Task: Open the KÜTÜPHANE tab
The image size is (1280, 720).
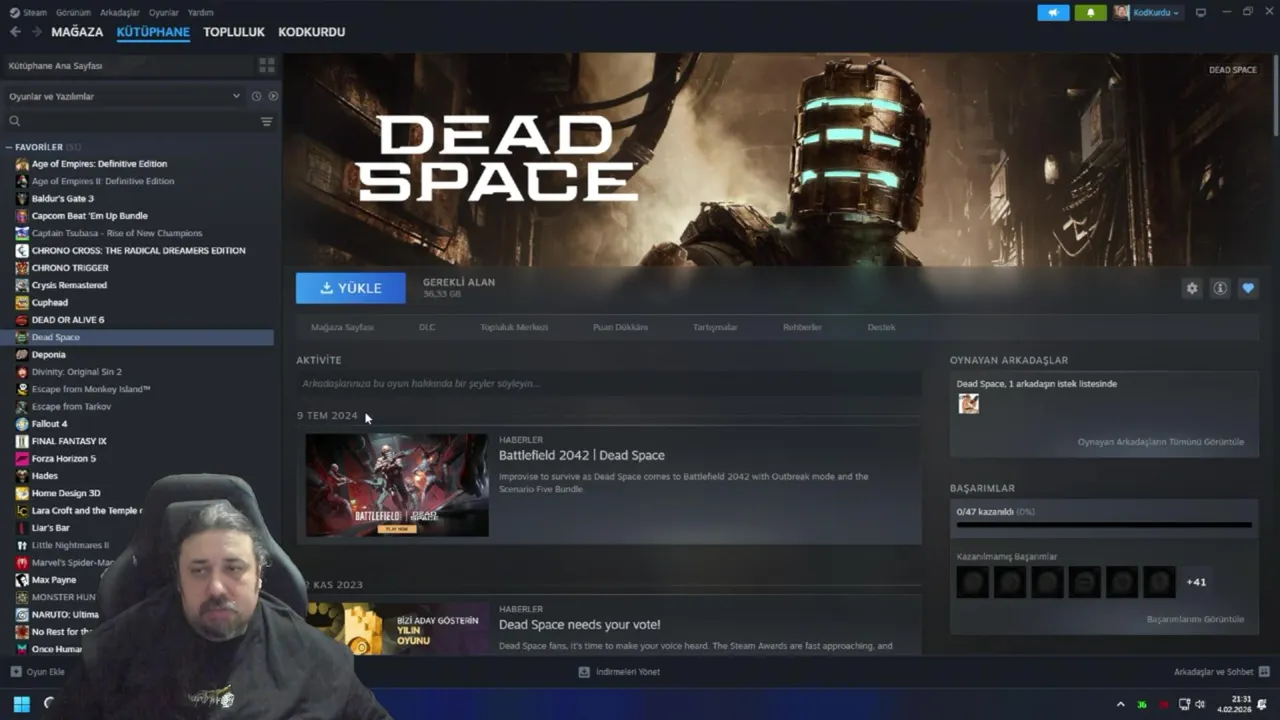Action: (153, 32)
